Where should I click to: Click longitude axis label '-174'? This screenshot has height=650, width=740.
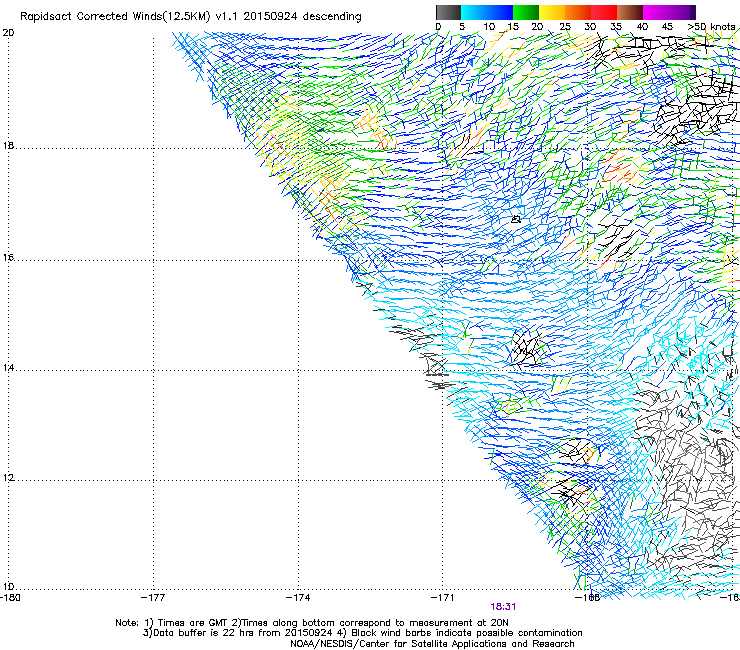298,598
